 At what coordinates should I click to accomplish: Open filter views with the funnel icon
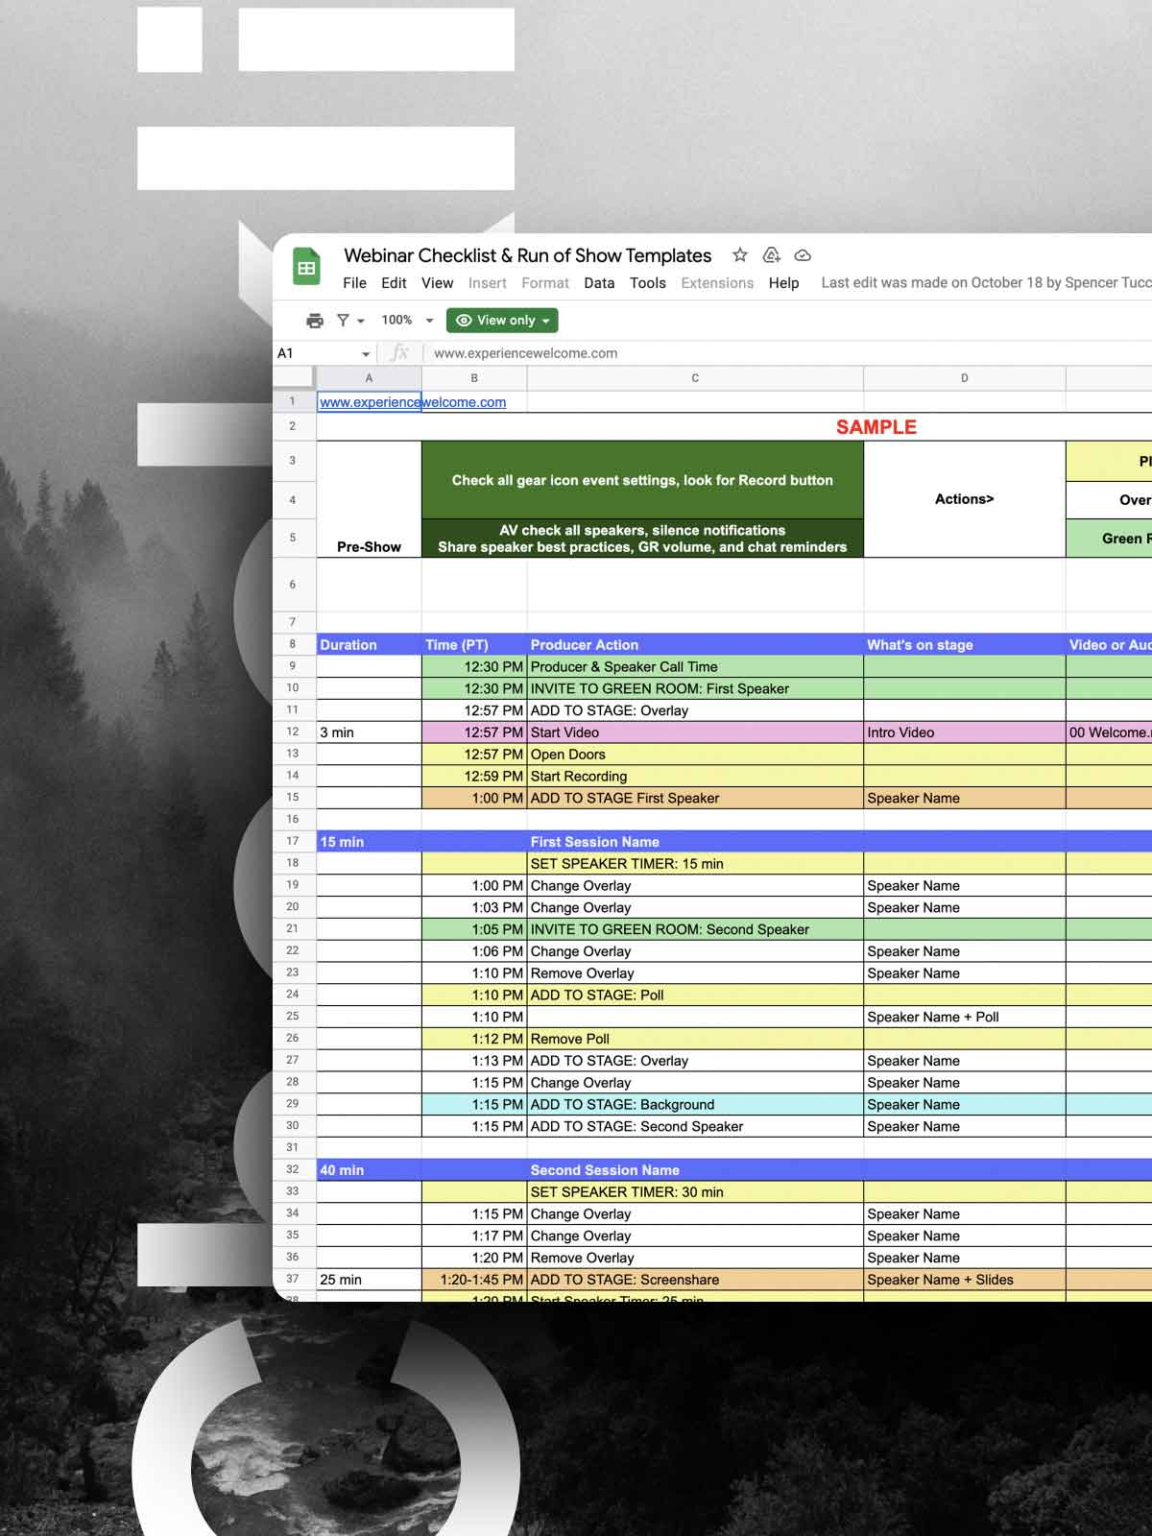[343, 320]
